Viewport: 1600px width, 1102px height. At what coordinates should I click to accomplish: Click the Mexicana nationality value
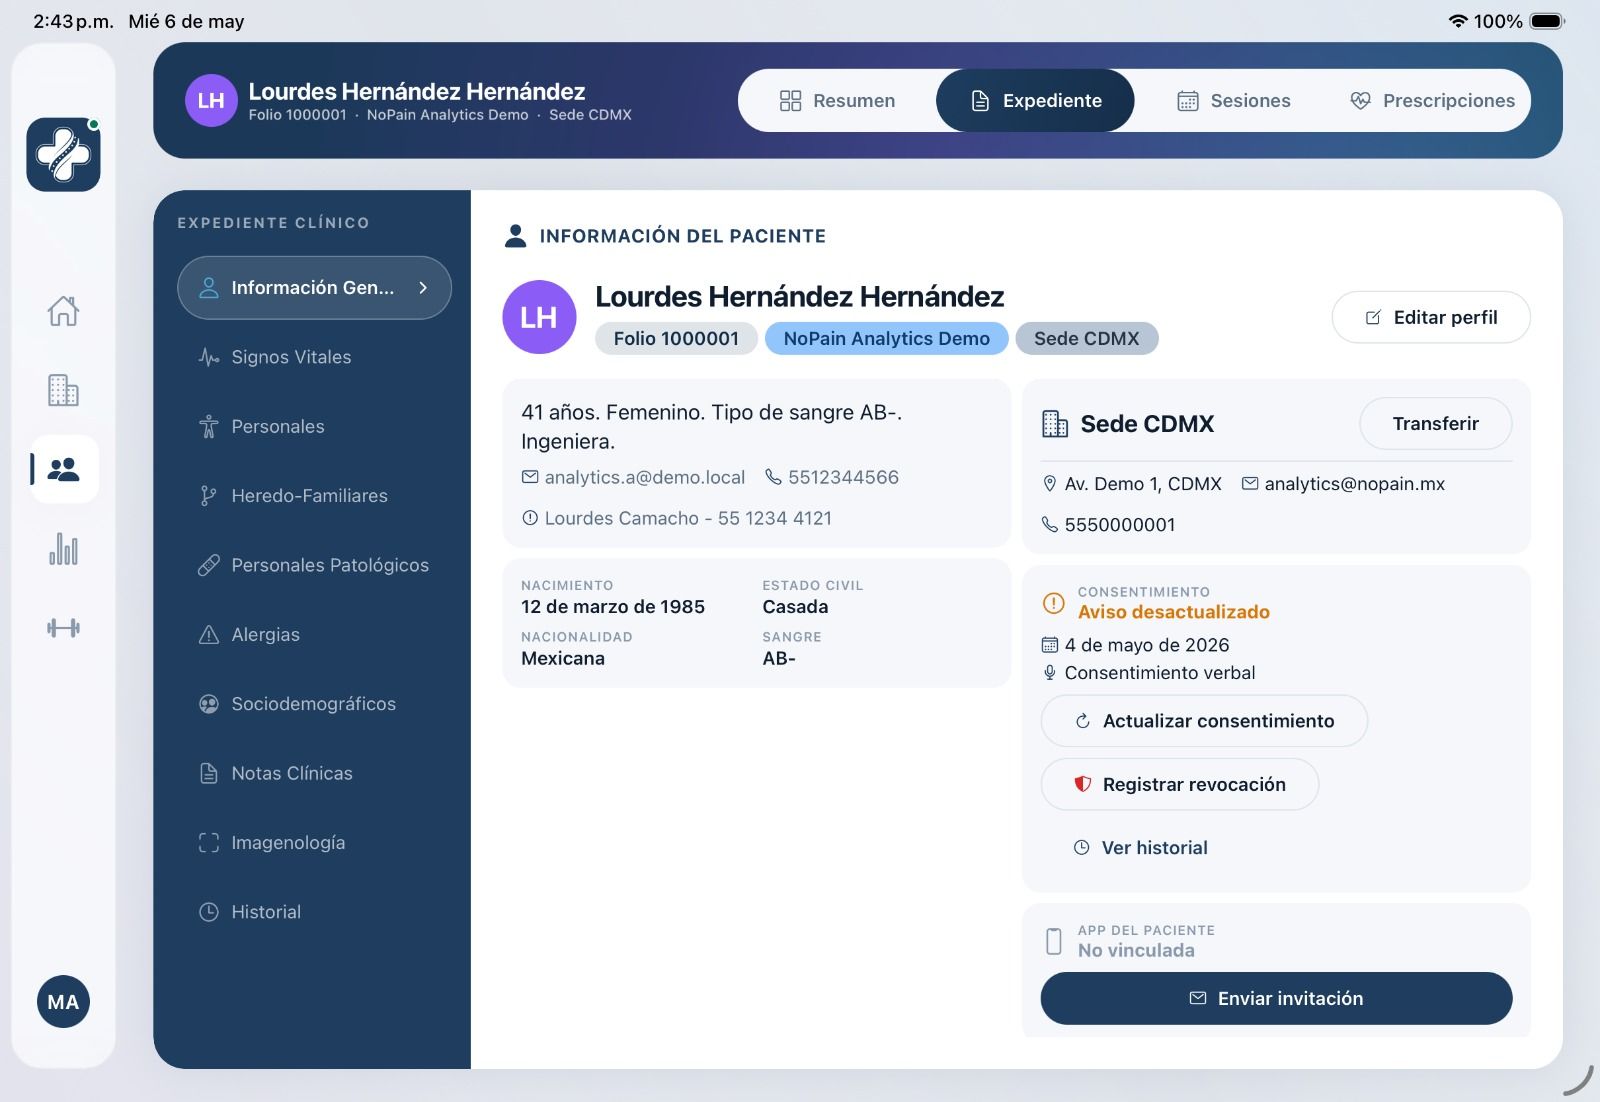563,659
